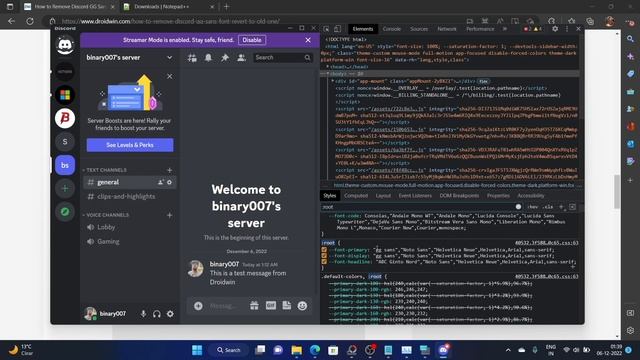Open DevTools more options kebab menu

click(567, 29)
